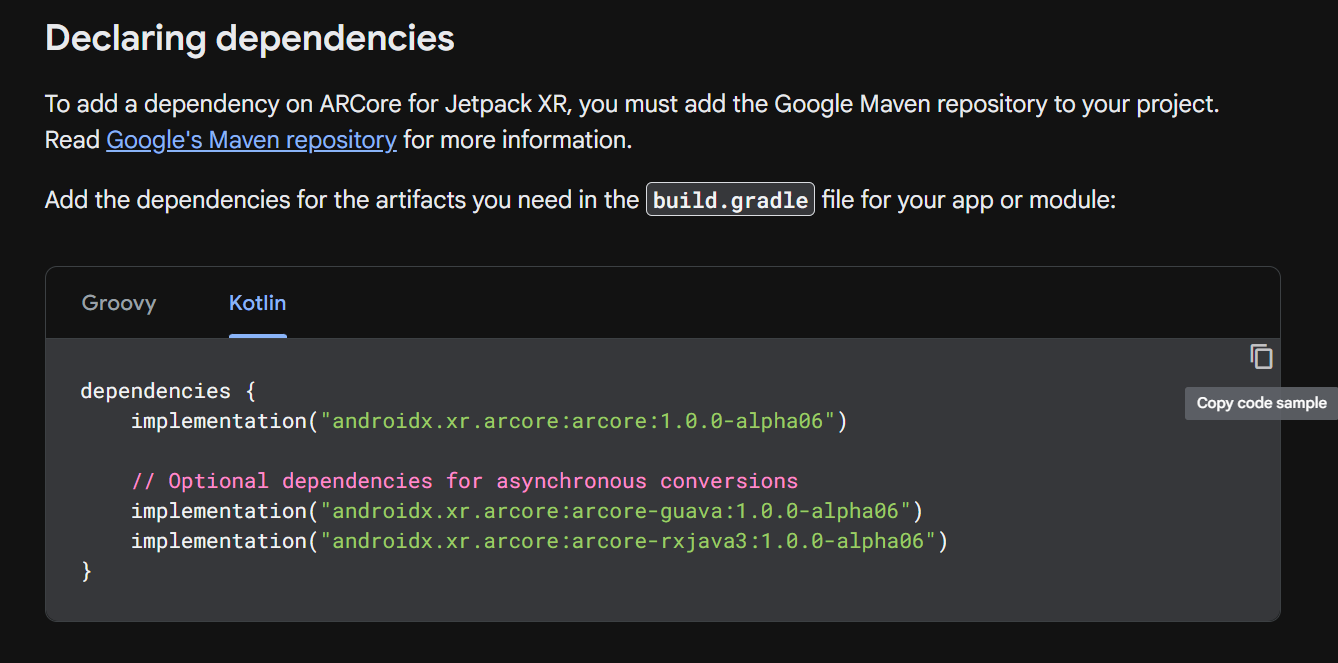The width and height of the screenshot is (1338, 663).
Task: Click the copy code sample icon
Action: click(1261, 356)
